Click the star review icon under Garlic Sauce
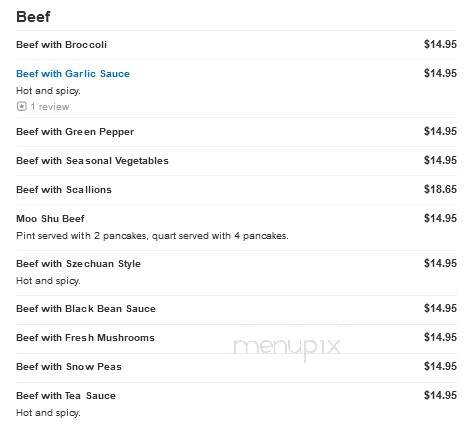466x429 pixels. [21, 107]
